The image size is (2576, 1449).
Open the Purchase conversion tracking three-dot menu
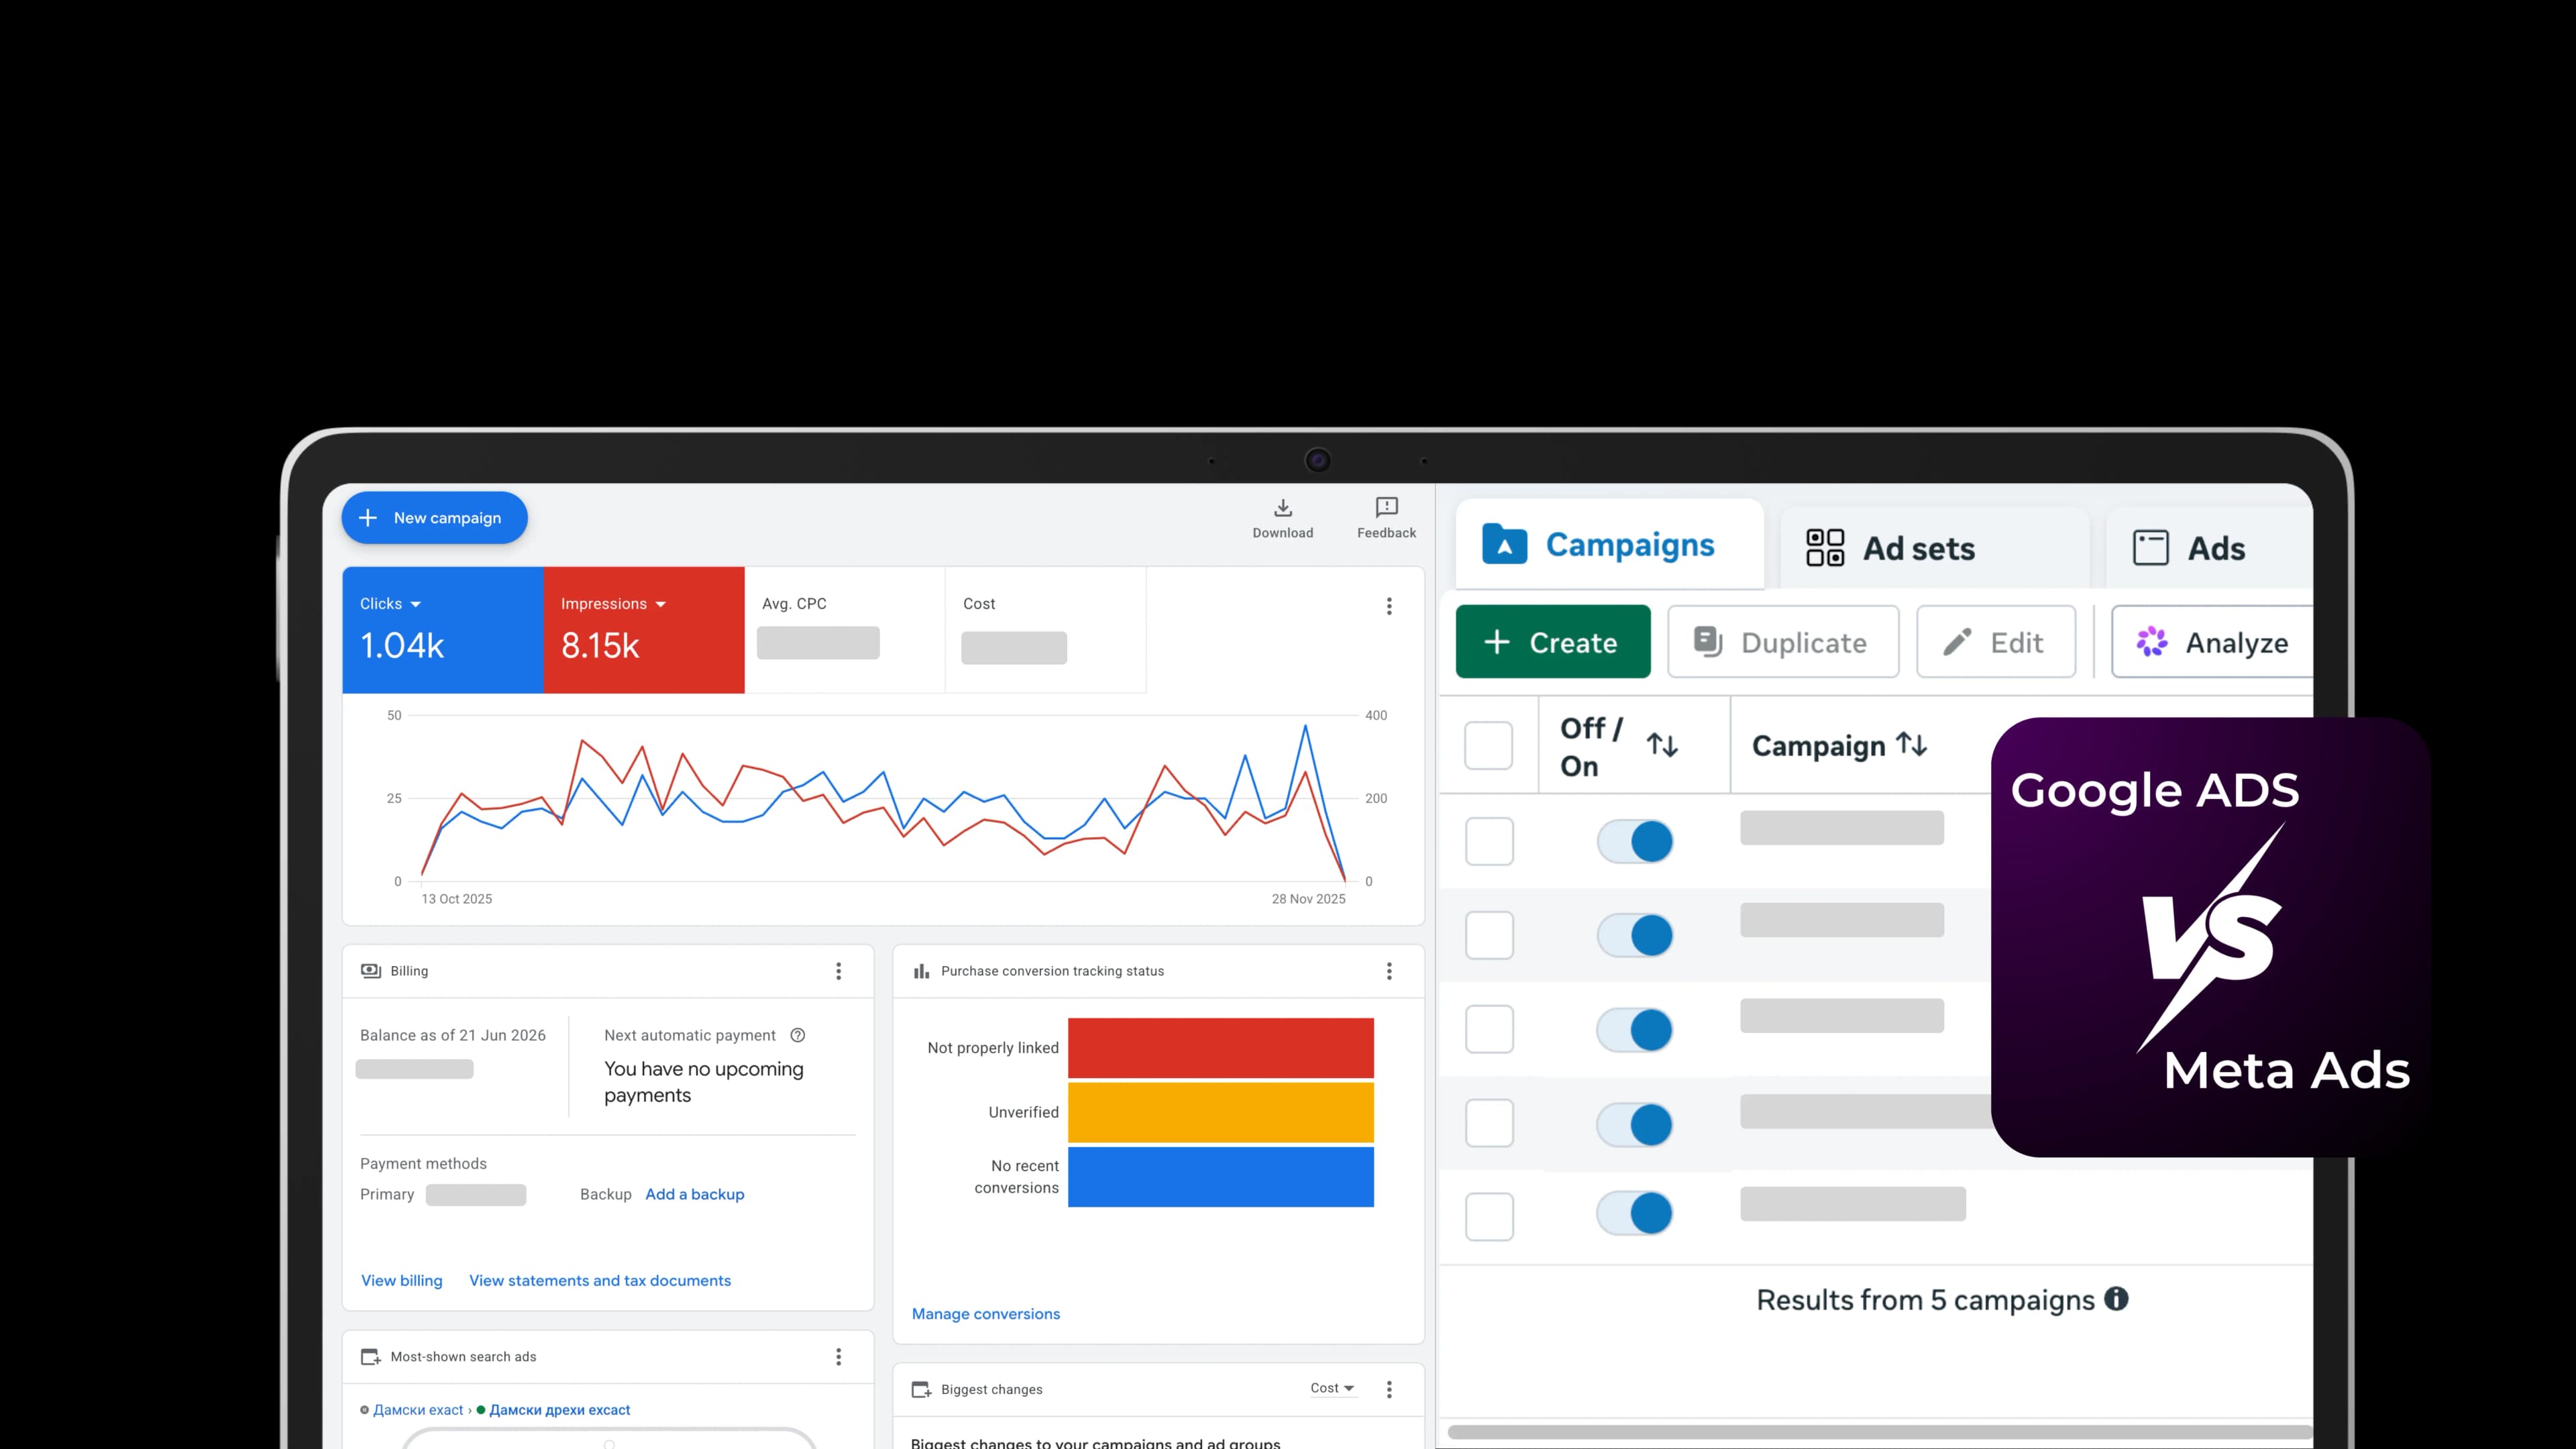coord(1389,971)
